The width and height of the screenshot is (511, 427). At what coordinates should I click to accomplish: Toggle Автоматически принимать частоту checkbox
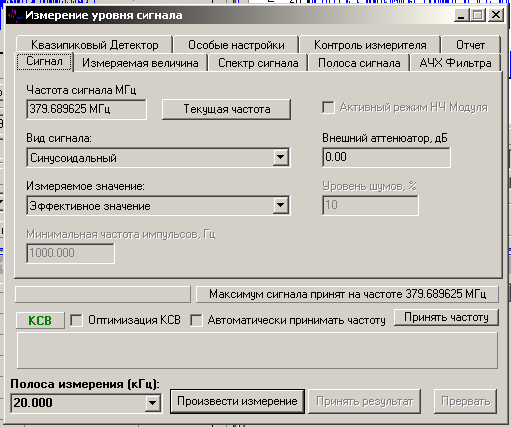point(196,321)
